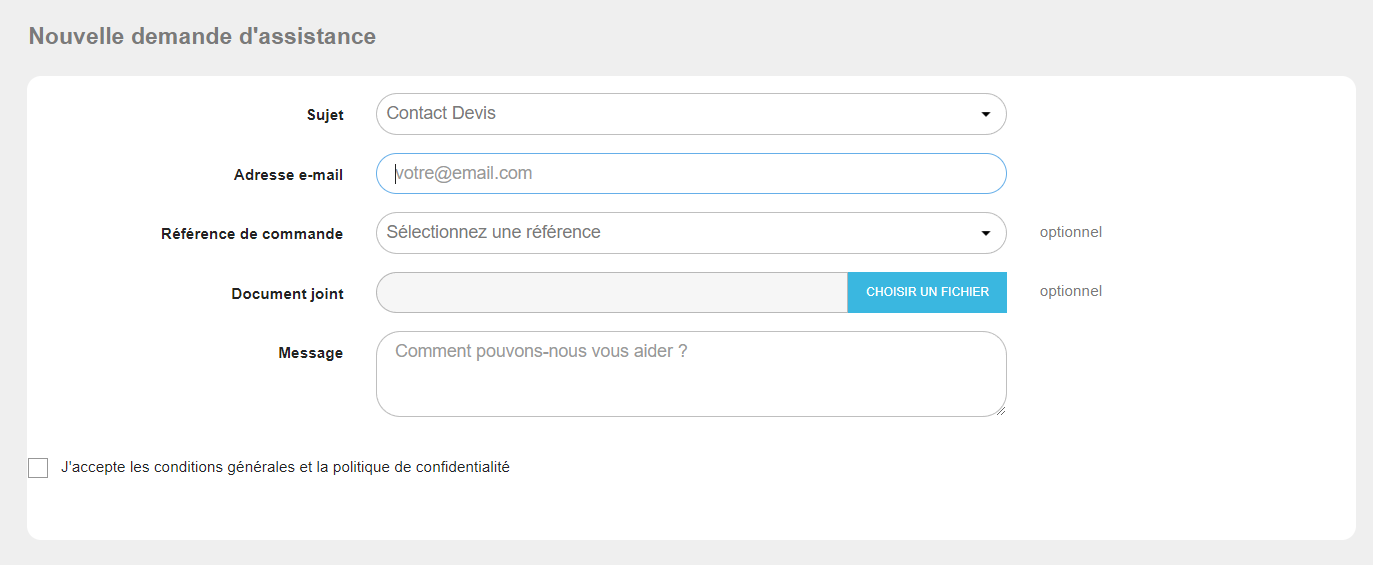
Task: Click into the Message text area
Action: click(x=691, y=374)
